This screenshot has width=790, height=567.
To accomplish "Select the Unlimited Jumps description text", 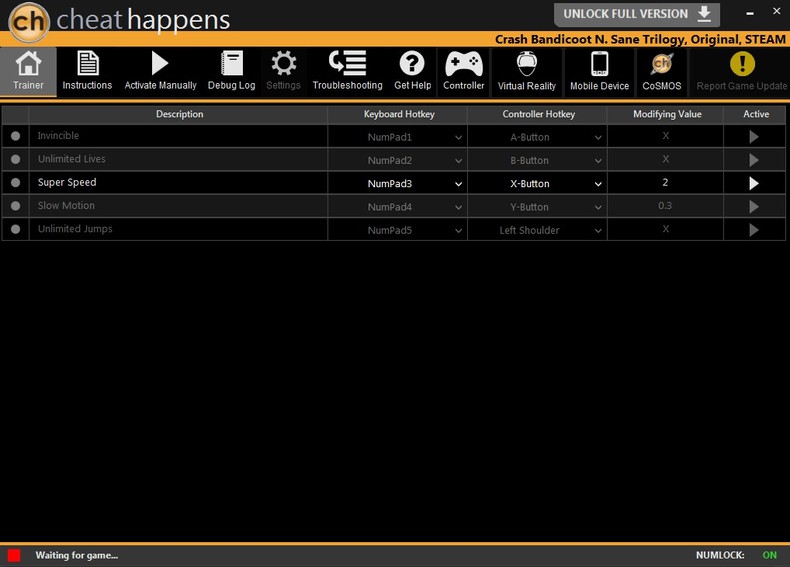I will tap(75, 229).
